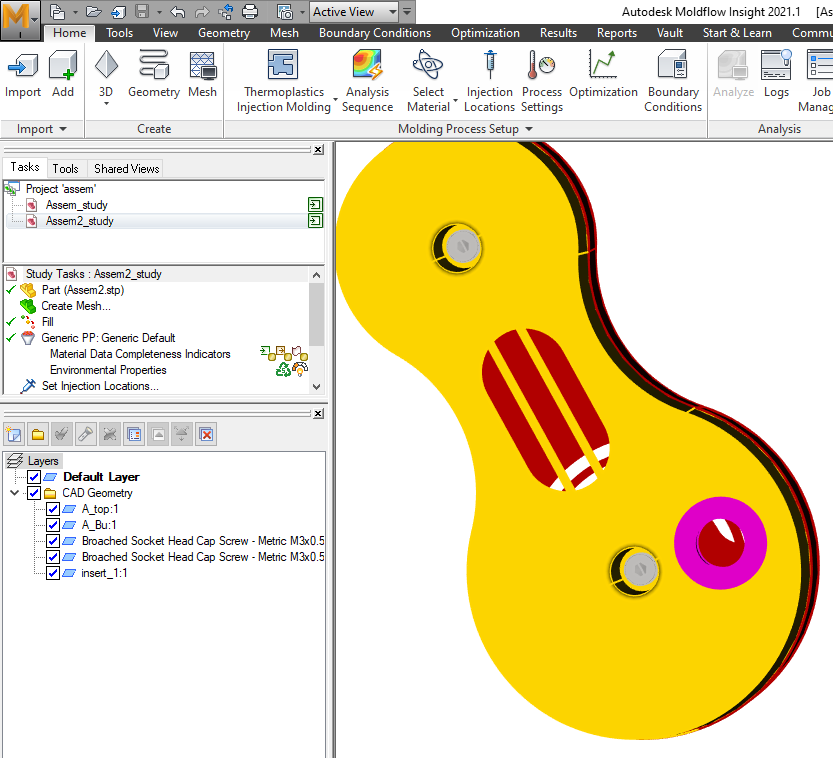
Task: Click the Fill analysis study task
Action: pyautogui.click(x=48, y=322)
